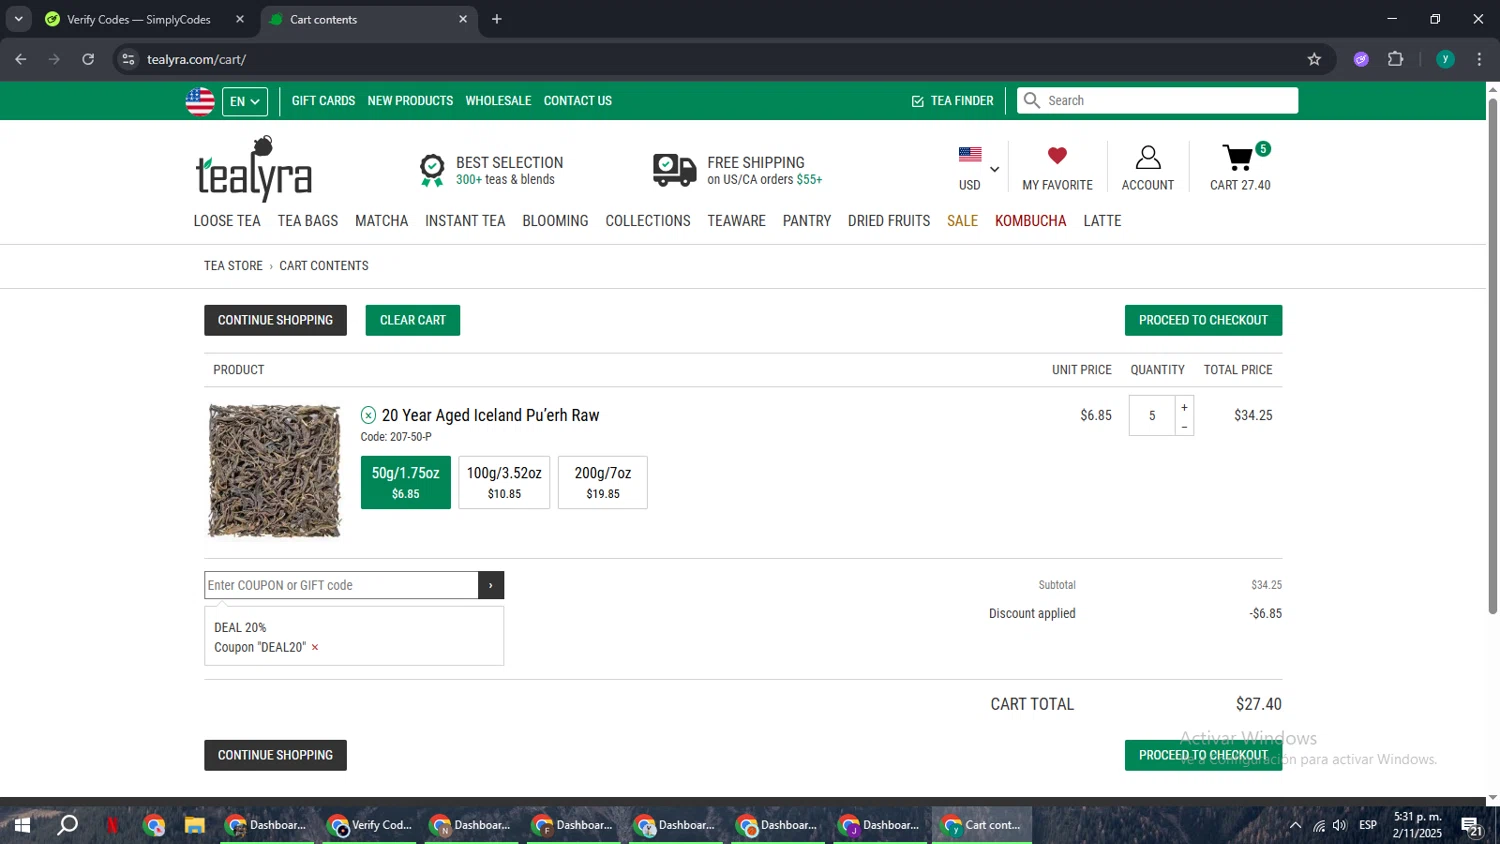Open Chrome three-dot menu

coord(1479,59)
